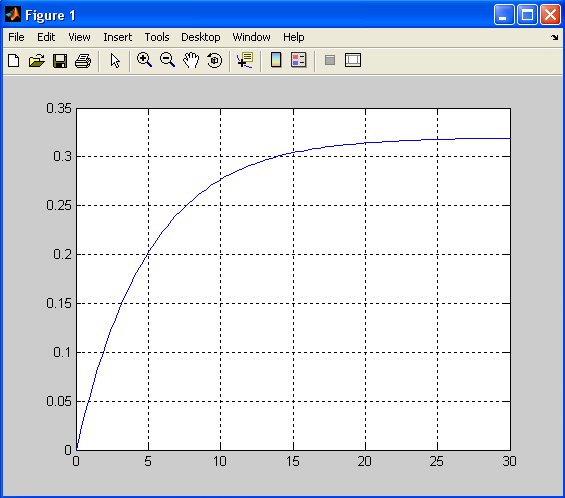Viewport: 565px width, 498px height.
Task: Select the Edit Plot arrow tool
Action: (x=115, y=61)
